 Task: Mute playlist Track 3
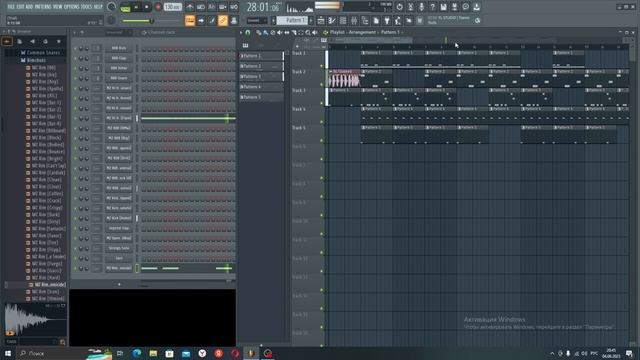(x=322, y=103)
